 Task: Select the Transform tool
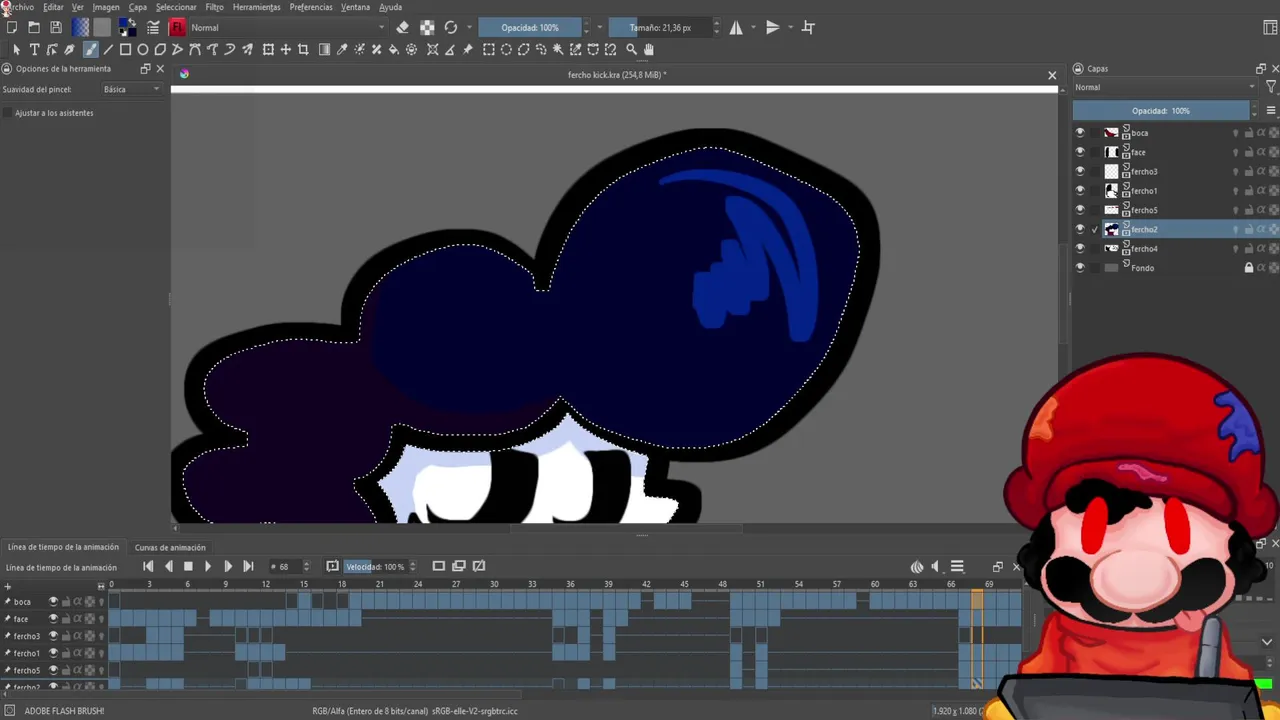click(x=268, y=49)
